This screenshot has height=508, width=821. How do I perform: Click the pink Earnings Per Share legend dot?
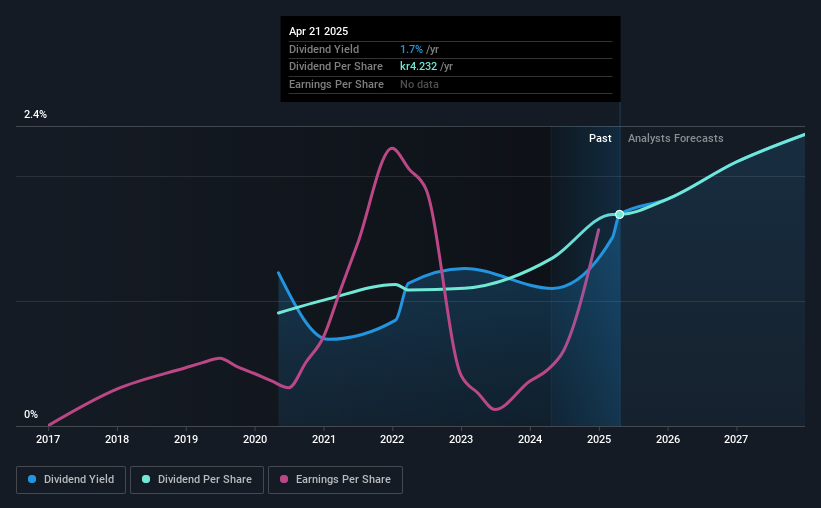(284, 479)
